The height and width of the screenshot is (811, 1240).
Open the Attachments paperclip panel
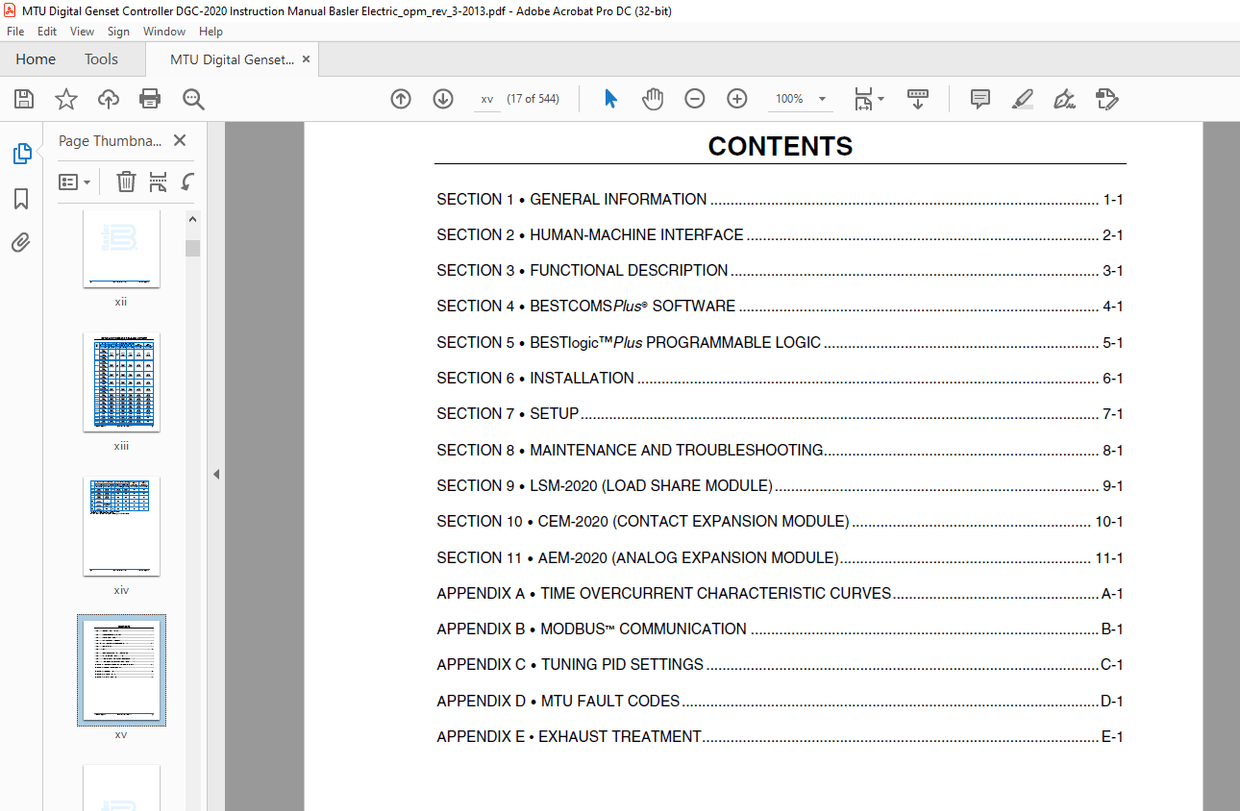[21, 243]
